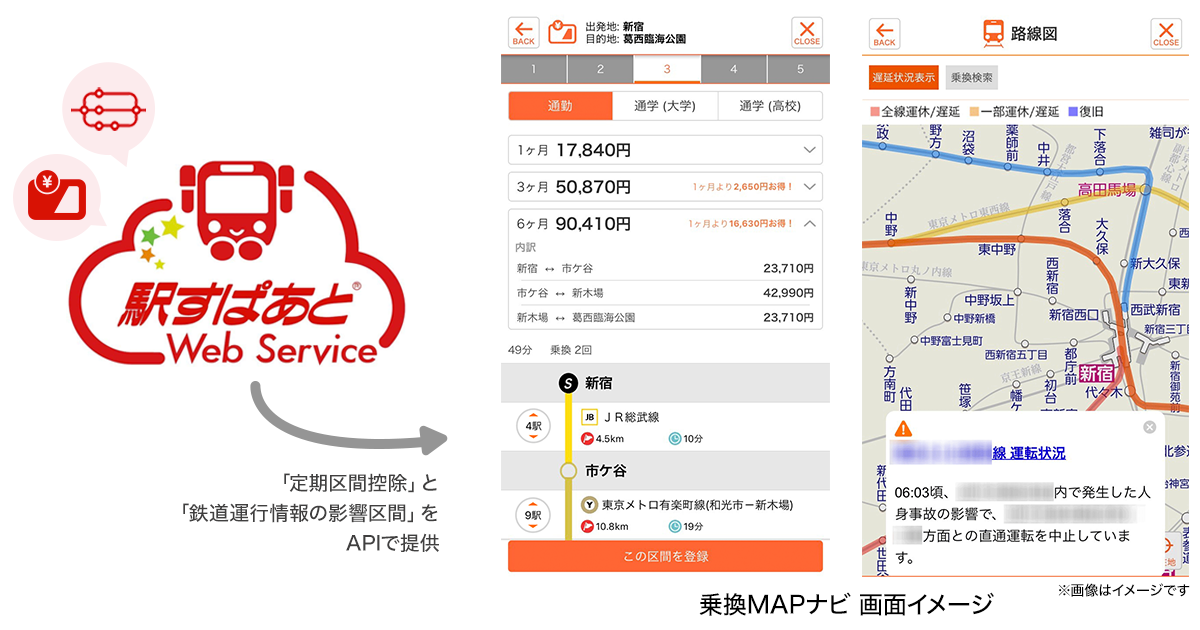Select the 通学 (高校) pass type
Viewport: 1200px width, 630px height.
coord(770,106)
